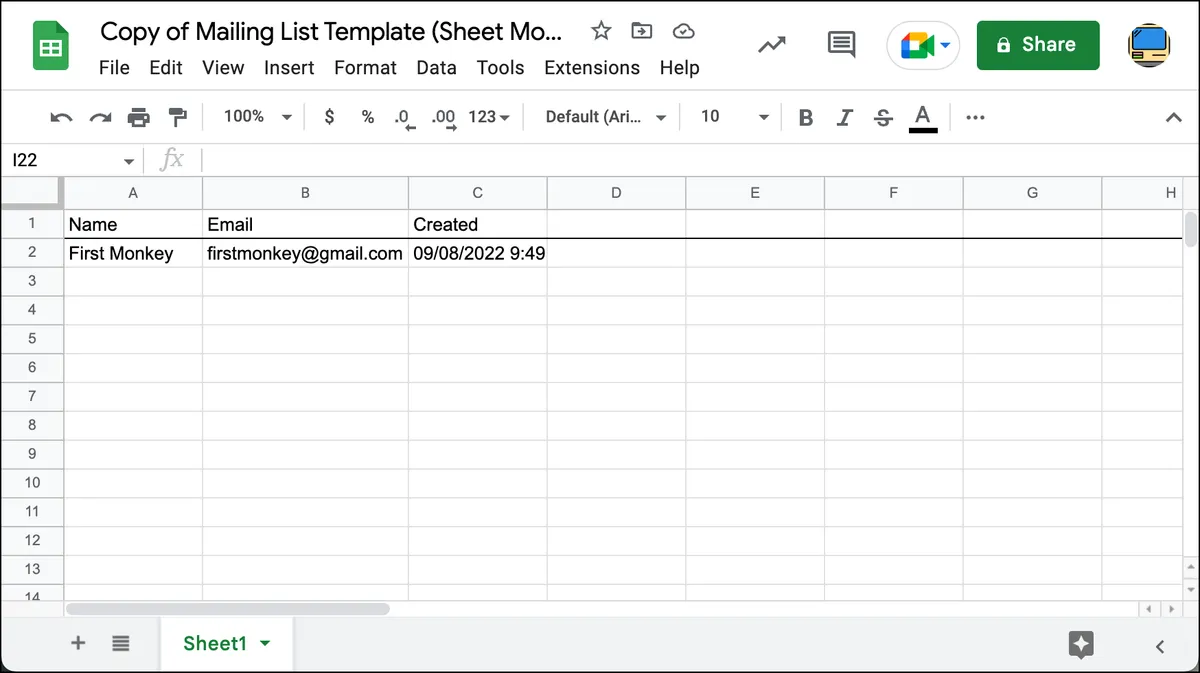Toggle bold formatting
1200x673 pixels.
tap(806, 118)
